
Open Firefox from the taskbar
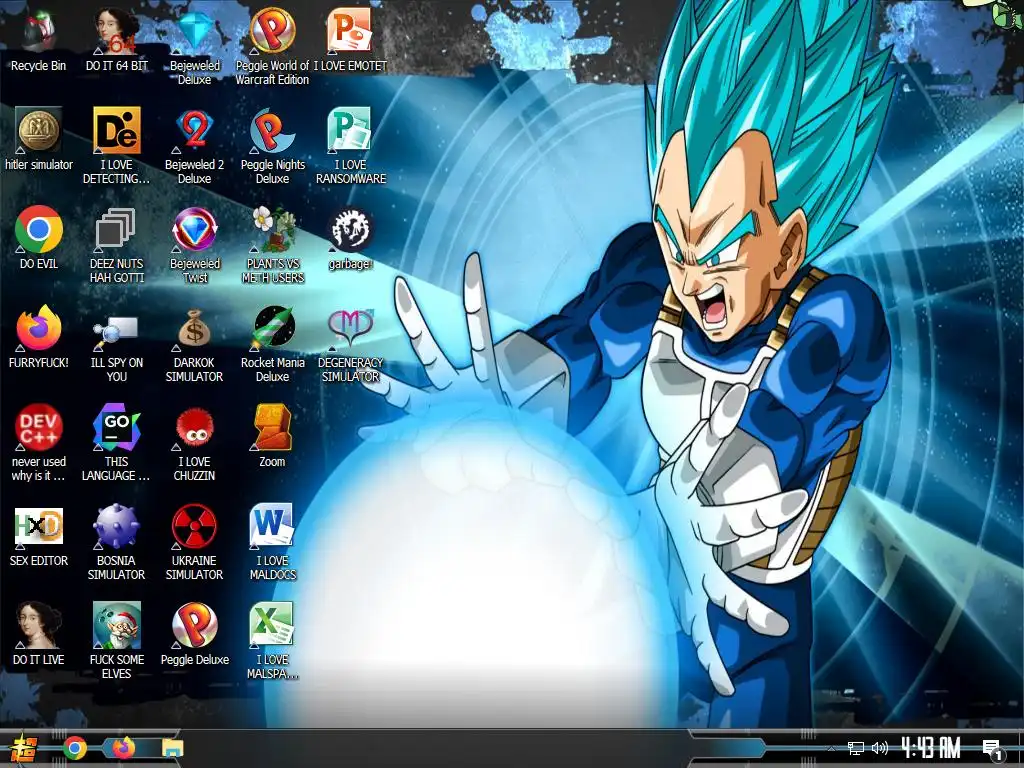[x=123, y=748]
